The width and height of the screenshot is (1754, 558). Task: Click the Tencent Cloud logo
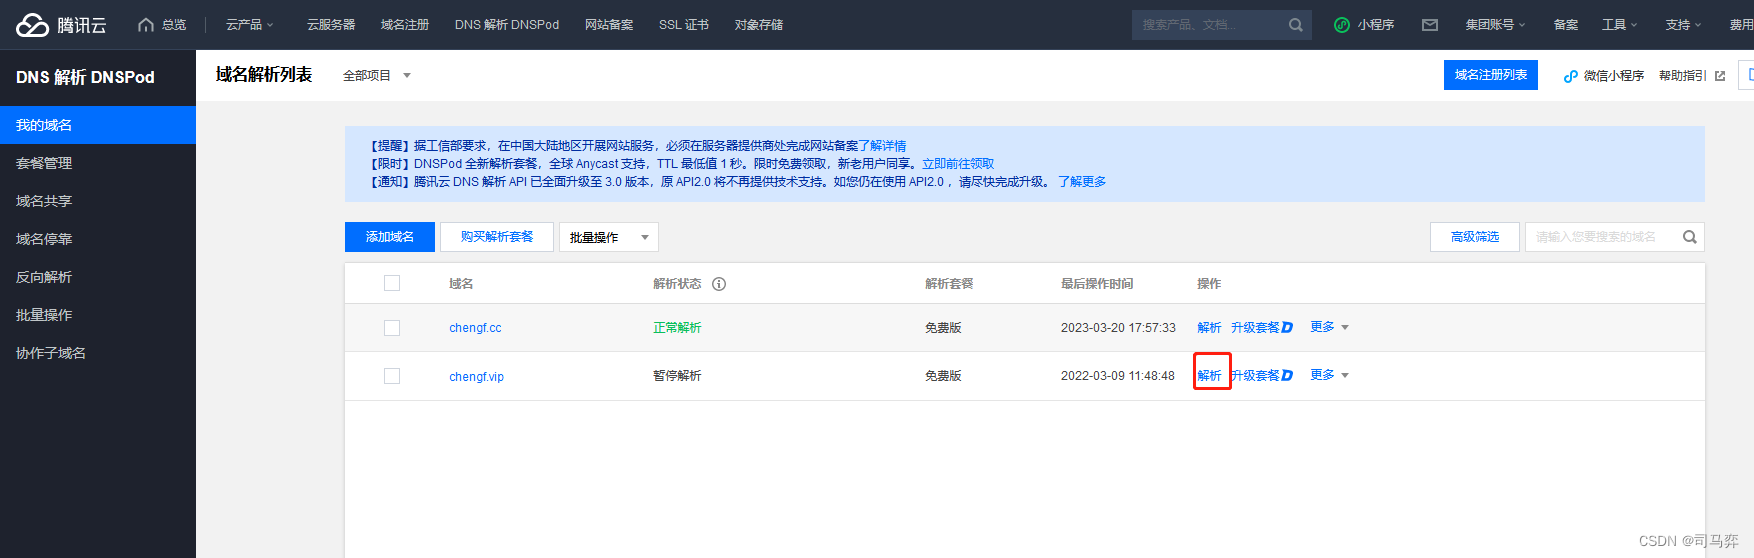click(x=61, y=25)
